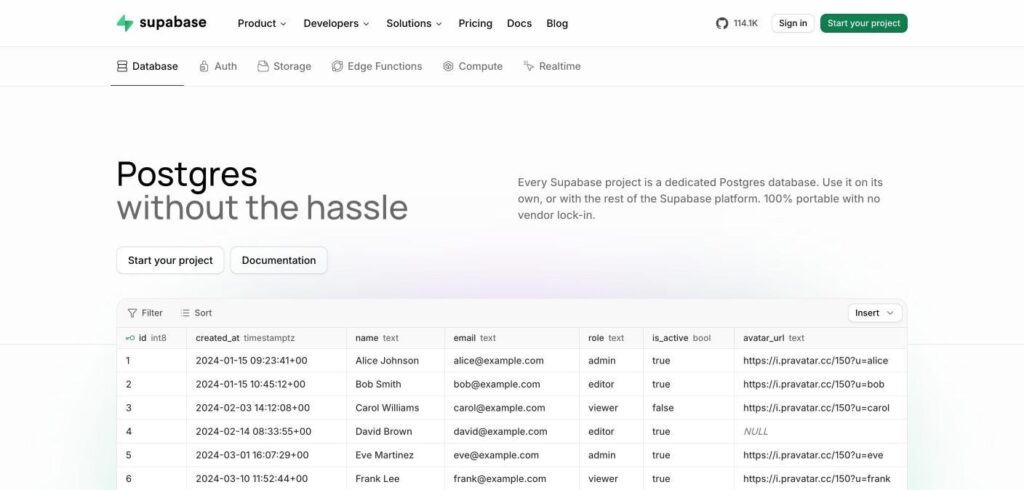This screenshot has width=1024, height=490.
Task: Open the Docs link
Action: tap(519, 24)
